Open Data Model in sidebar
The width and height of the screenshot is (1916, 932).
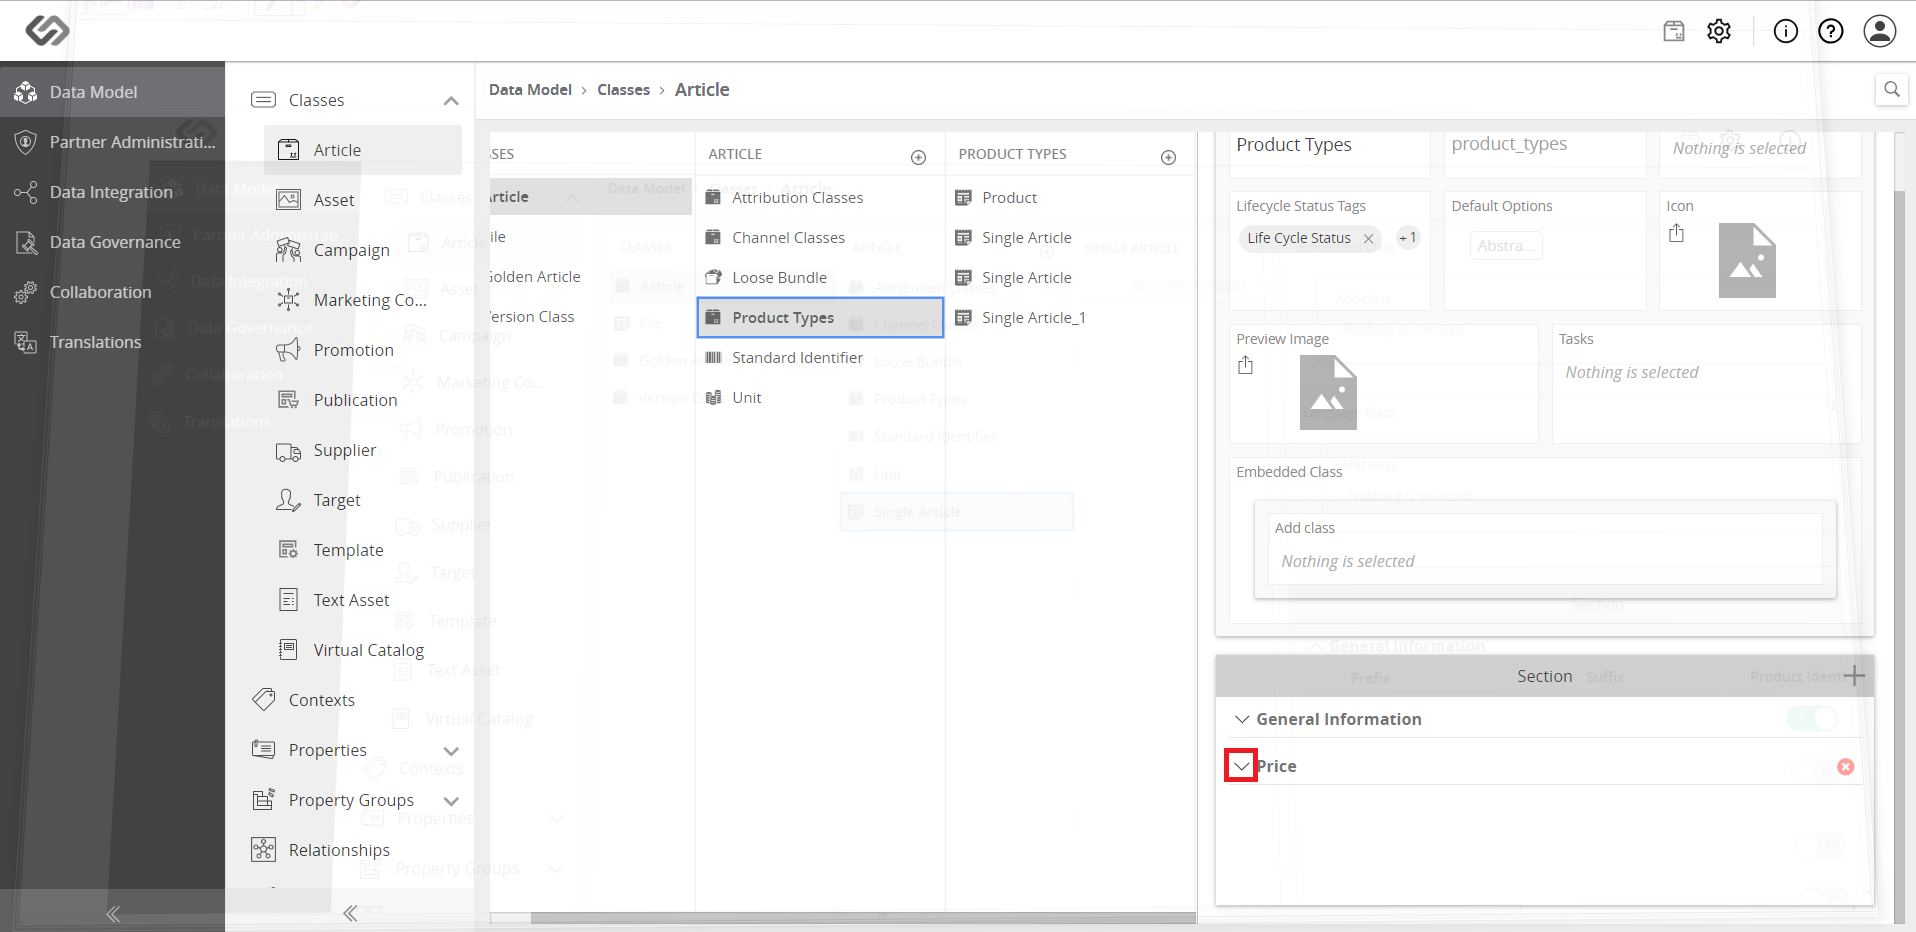(x=112, y=92)
